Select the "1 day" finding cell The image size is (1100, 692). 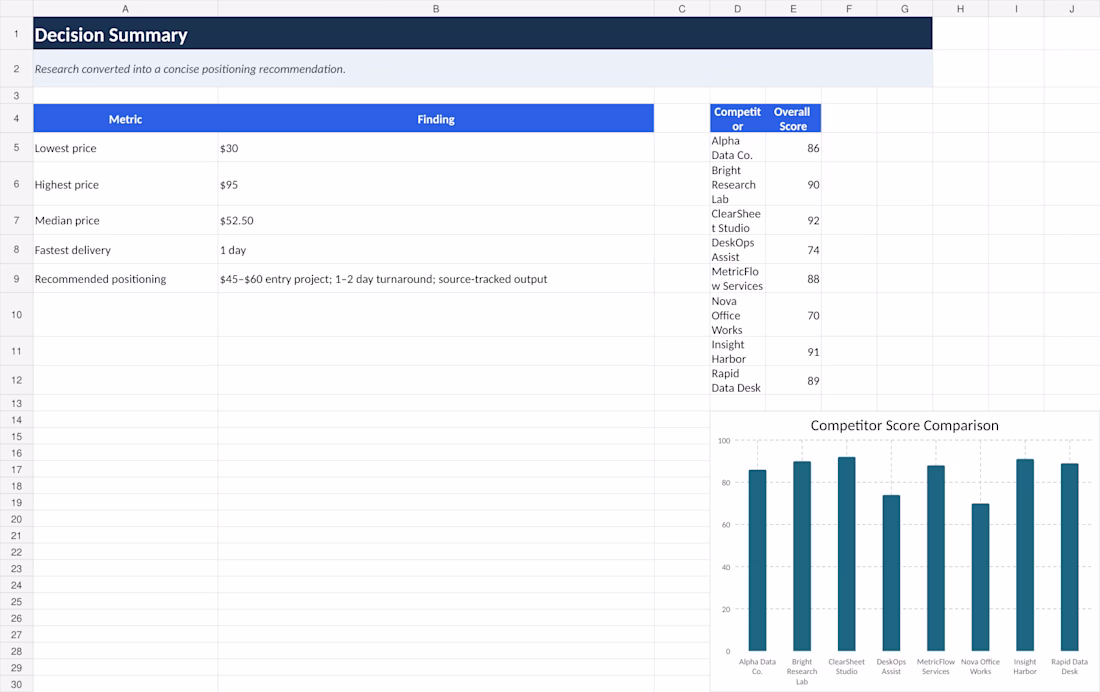(436, 250)
